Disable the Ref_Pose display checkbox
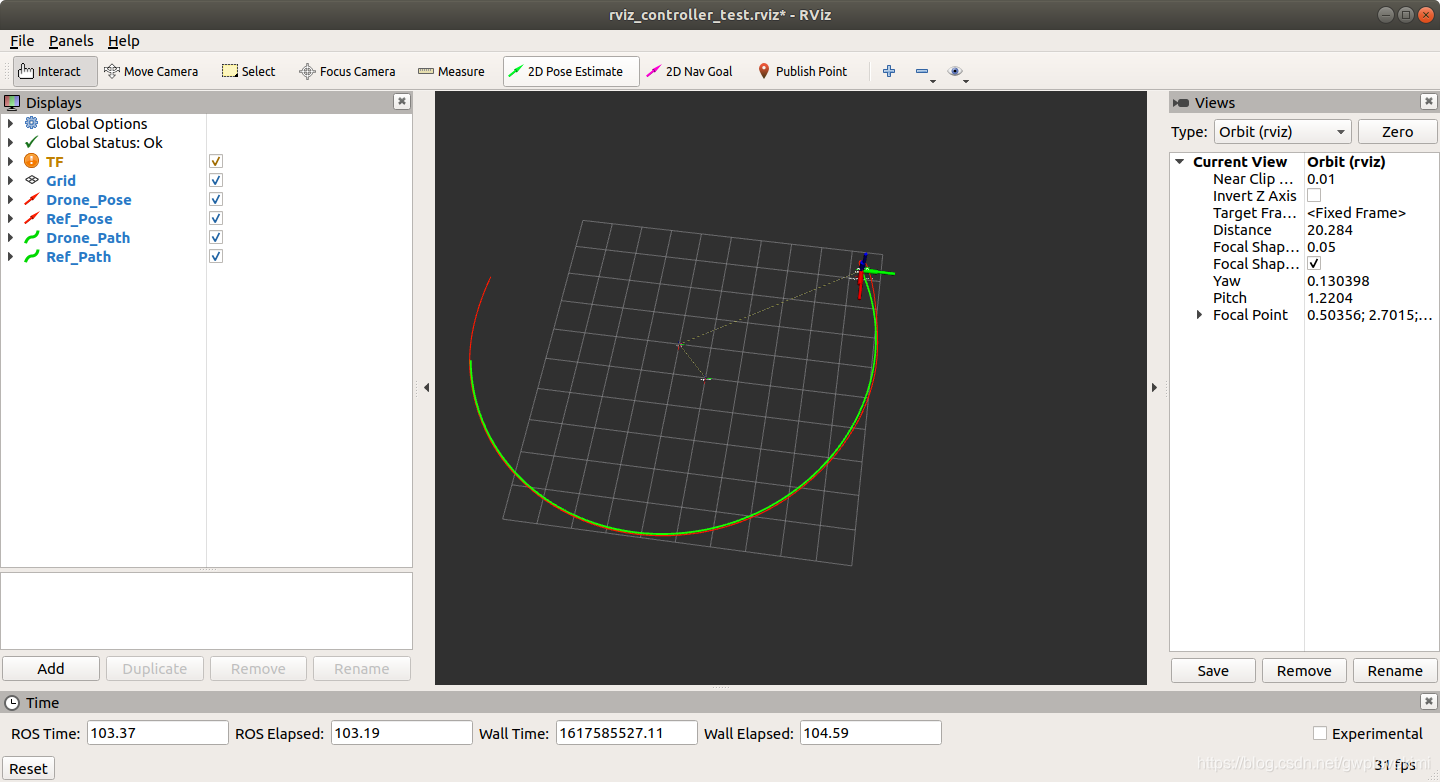 point(216,218)
